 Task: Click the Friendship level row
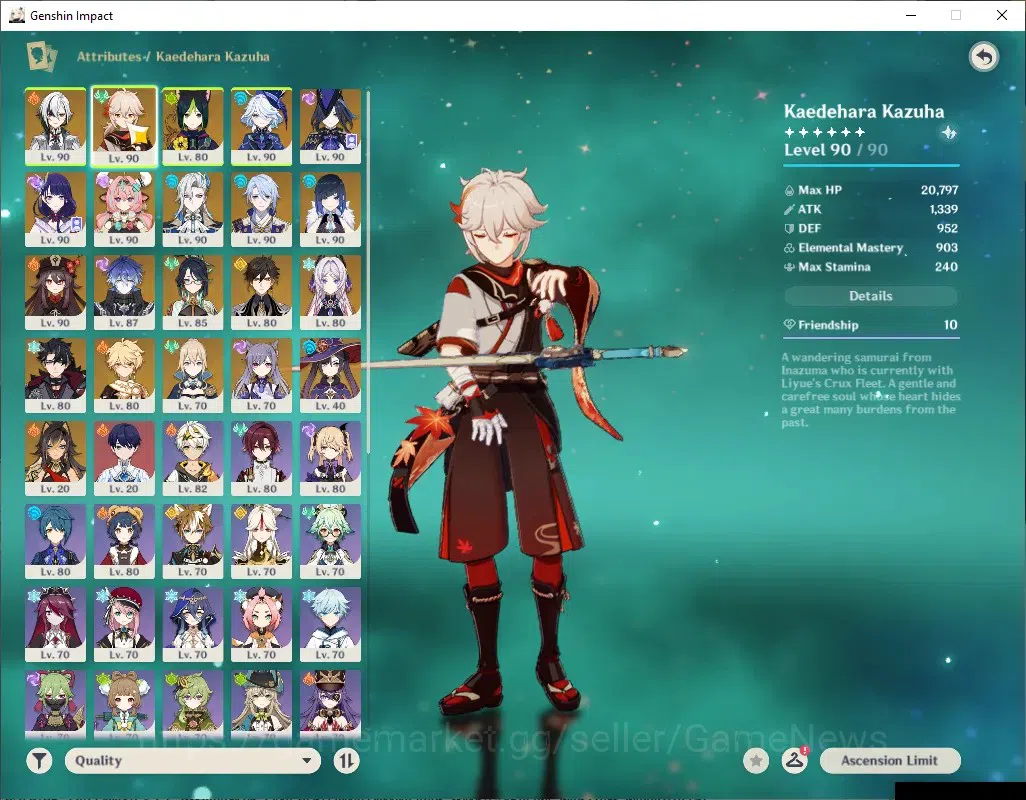click(x=871, y=325)
